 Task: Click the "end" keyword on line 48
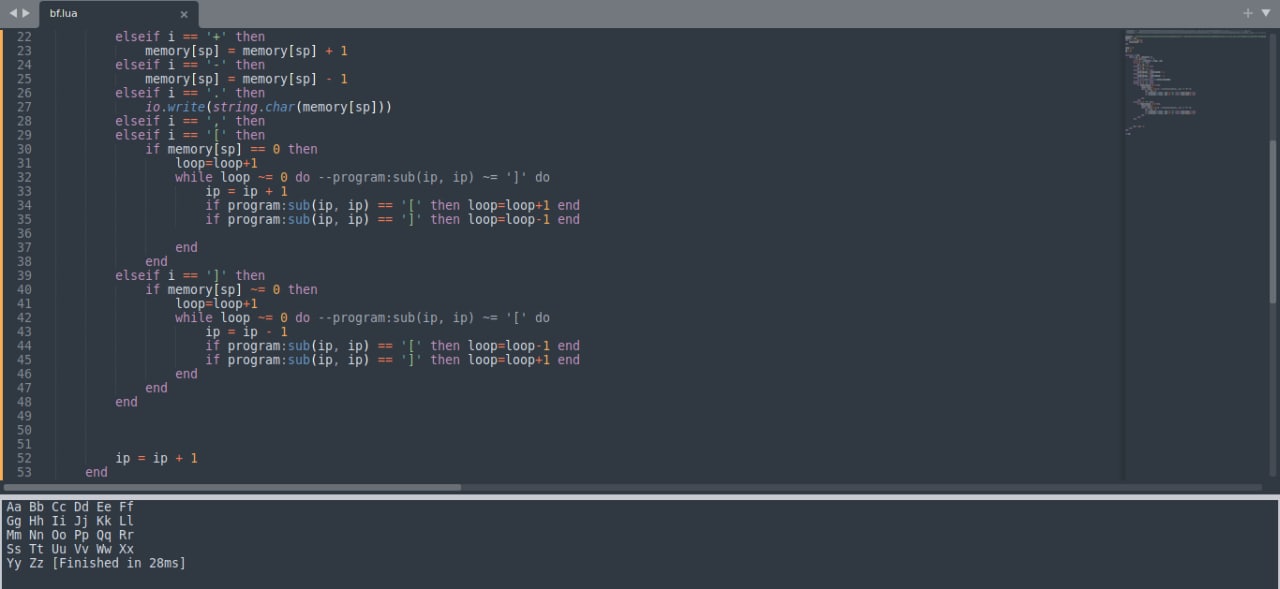point(126,401)
